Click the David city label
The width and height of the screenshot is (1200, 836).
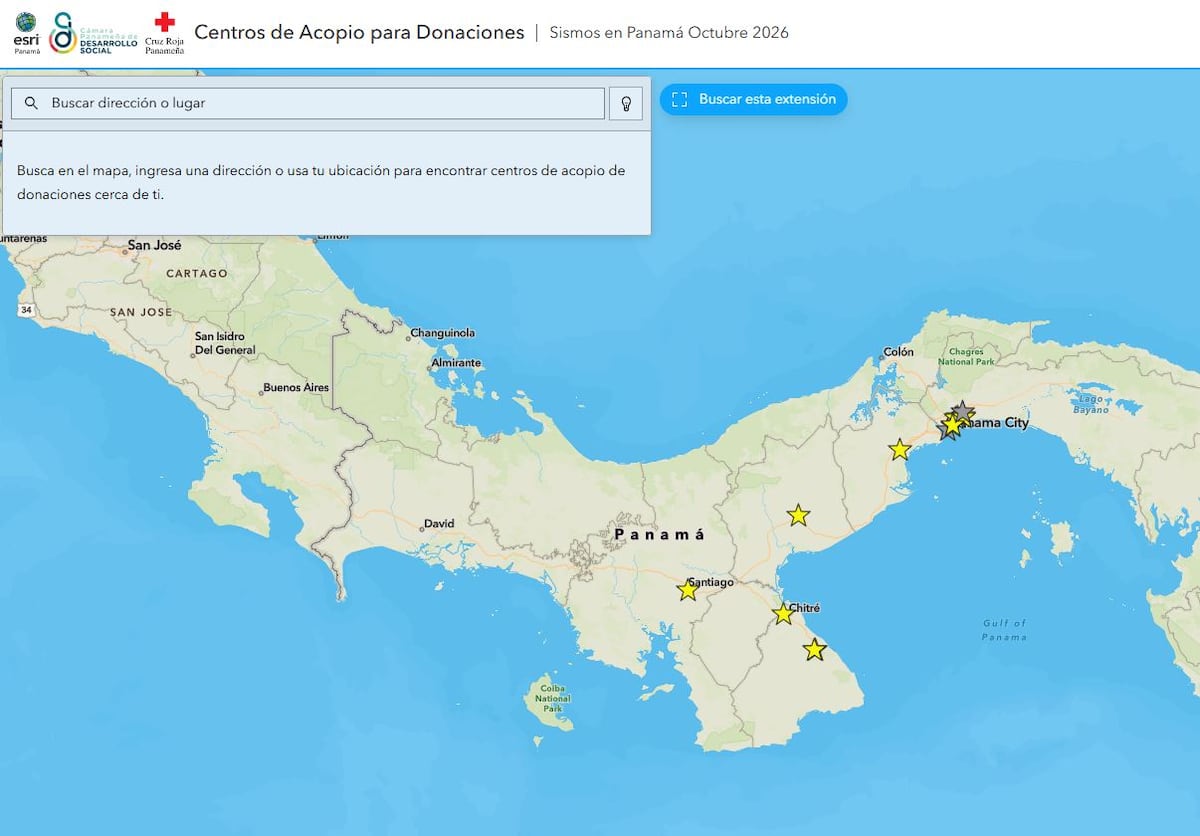pos(439,523)
